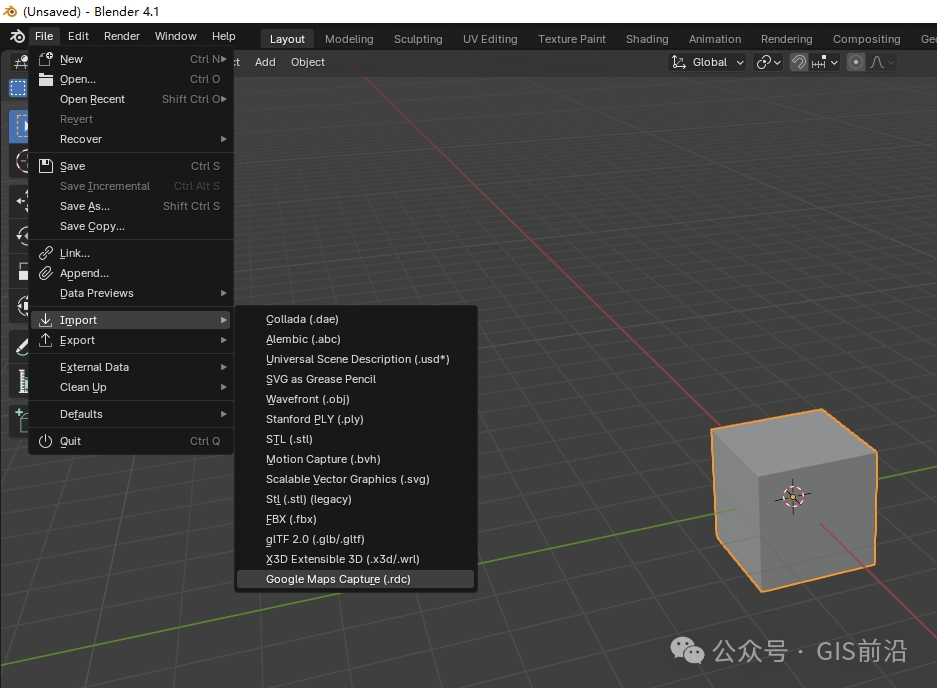Open the Help menu
This screenshot has height=688, width=937.
tap(223, 36)
